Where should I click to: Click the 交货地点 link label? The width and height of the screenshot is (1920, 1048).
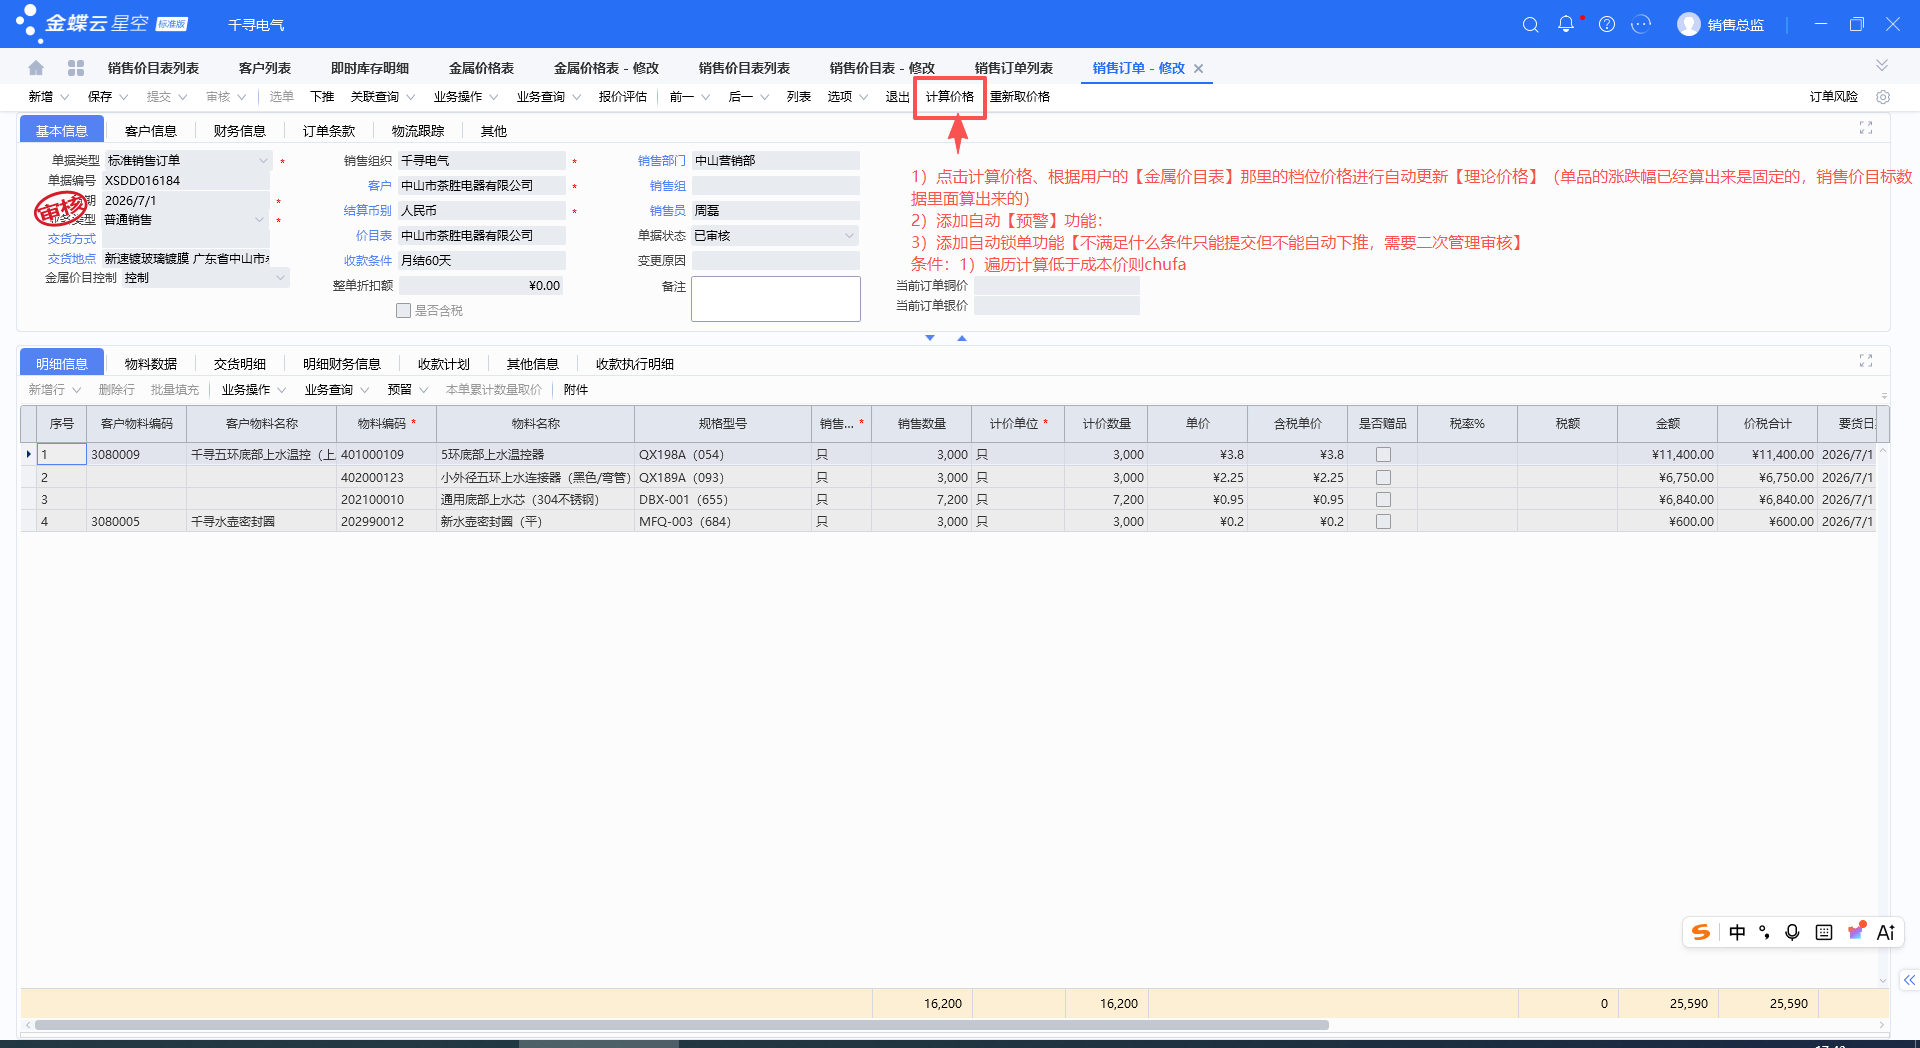coord(72,259)
